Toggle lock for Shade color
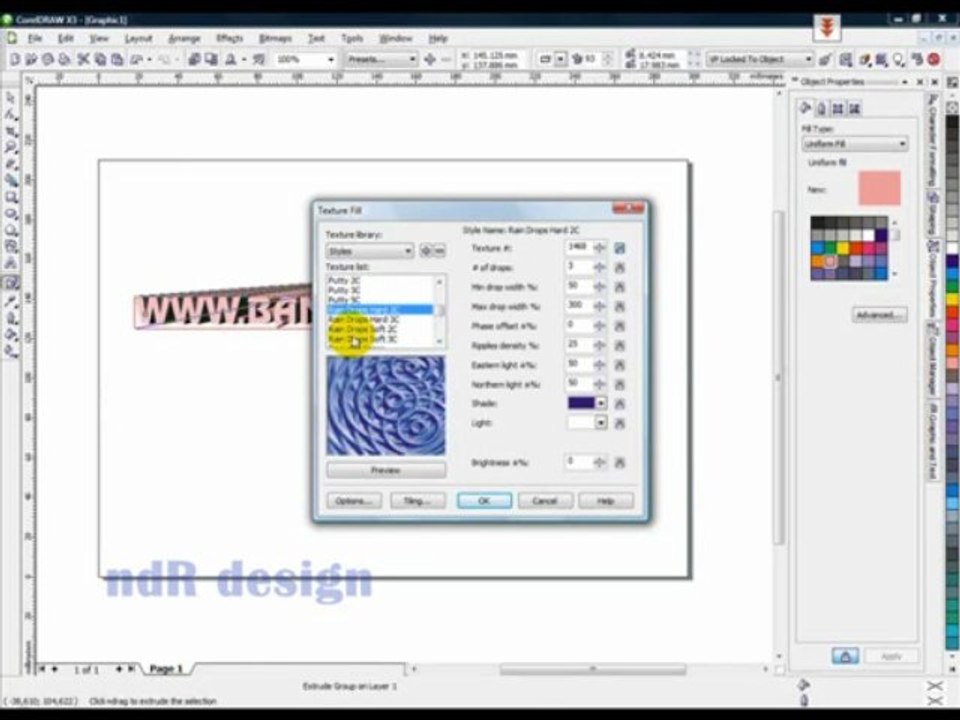The width and height of the screenshot is (960, 720). pos(620,403)
